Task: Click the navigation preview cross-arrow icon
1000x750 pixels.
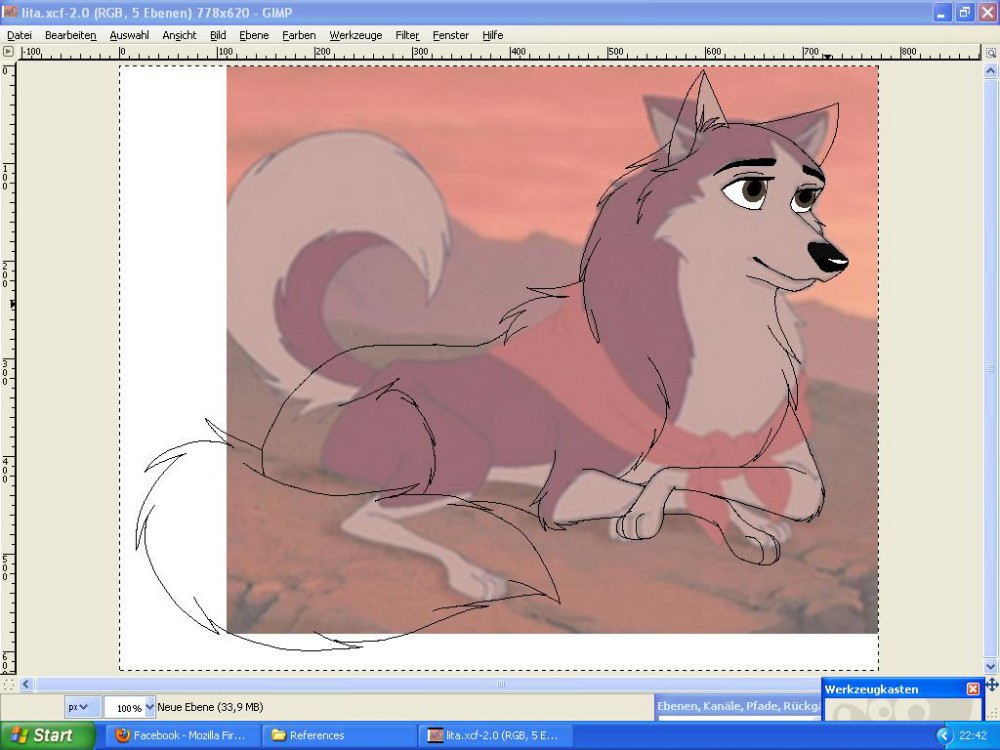Action: point(992,684)
